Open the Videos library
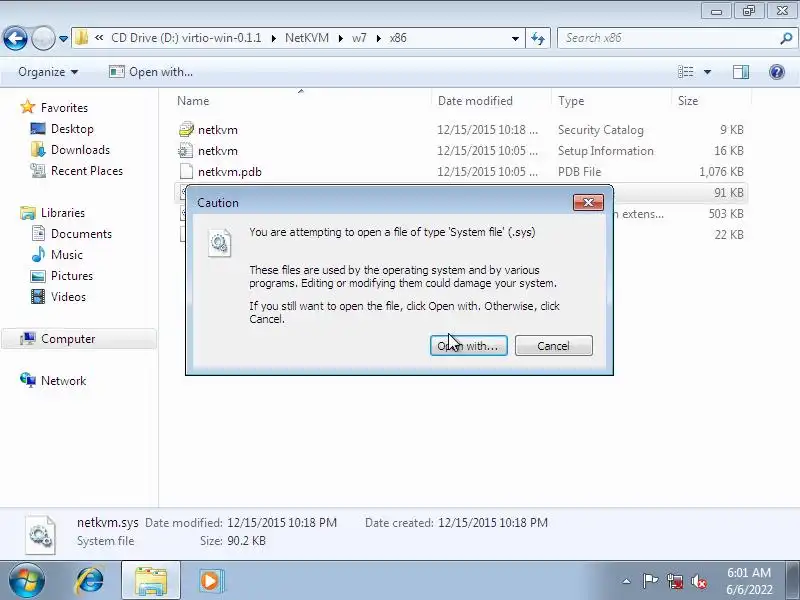This screenshot has height=600, width=800. (68, 296)
